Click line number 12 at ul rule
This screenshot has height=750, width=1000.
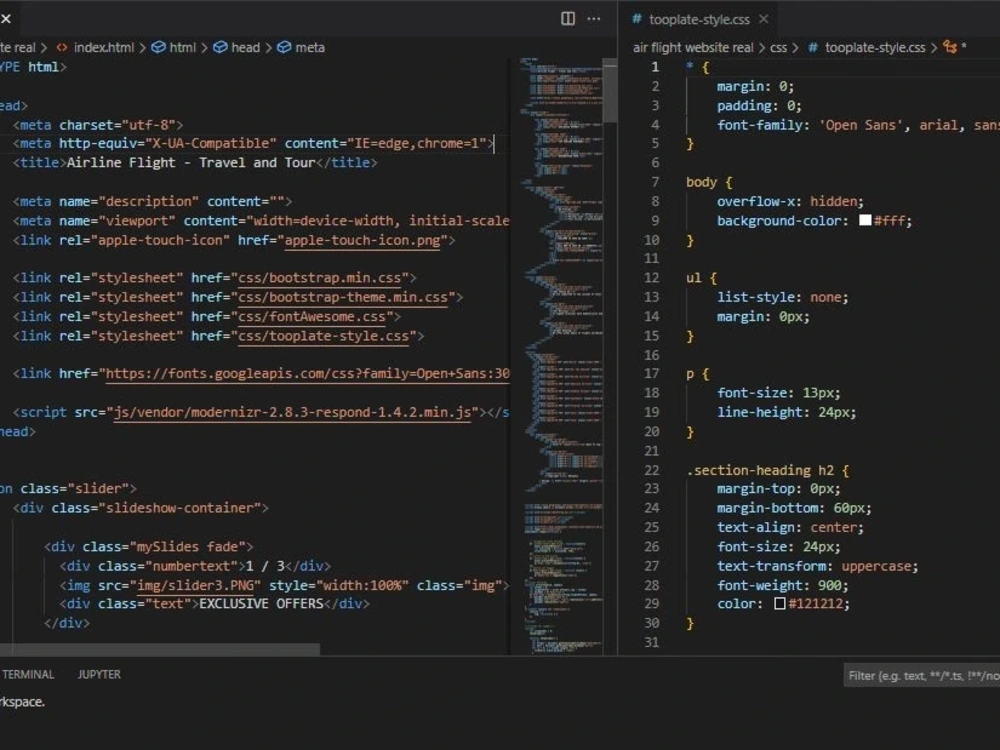click(x=651, y=278)
